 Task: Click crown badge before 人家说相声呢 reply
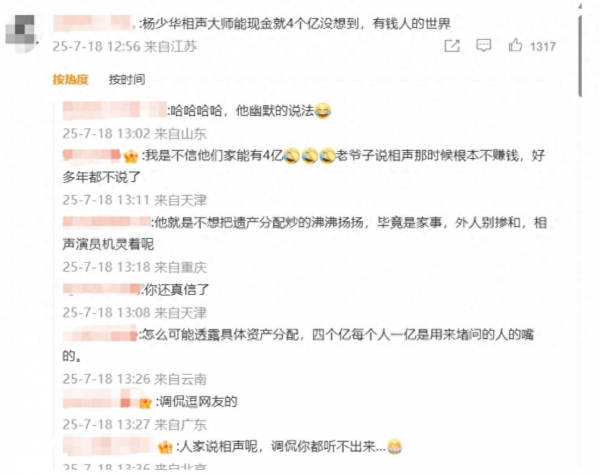165,447
